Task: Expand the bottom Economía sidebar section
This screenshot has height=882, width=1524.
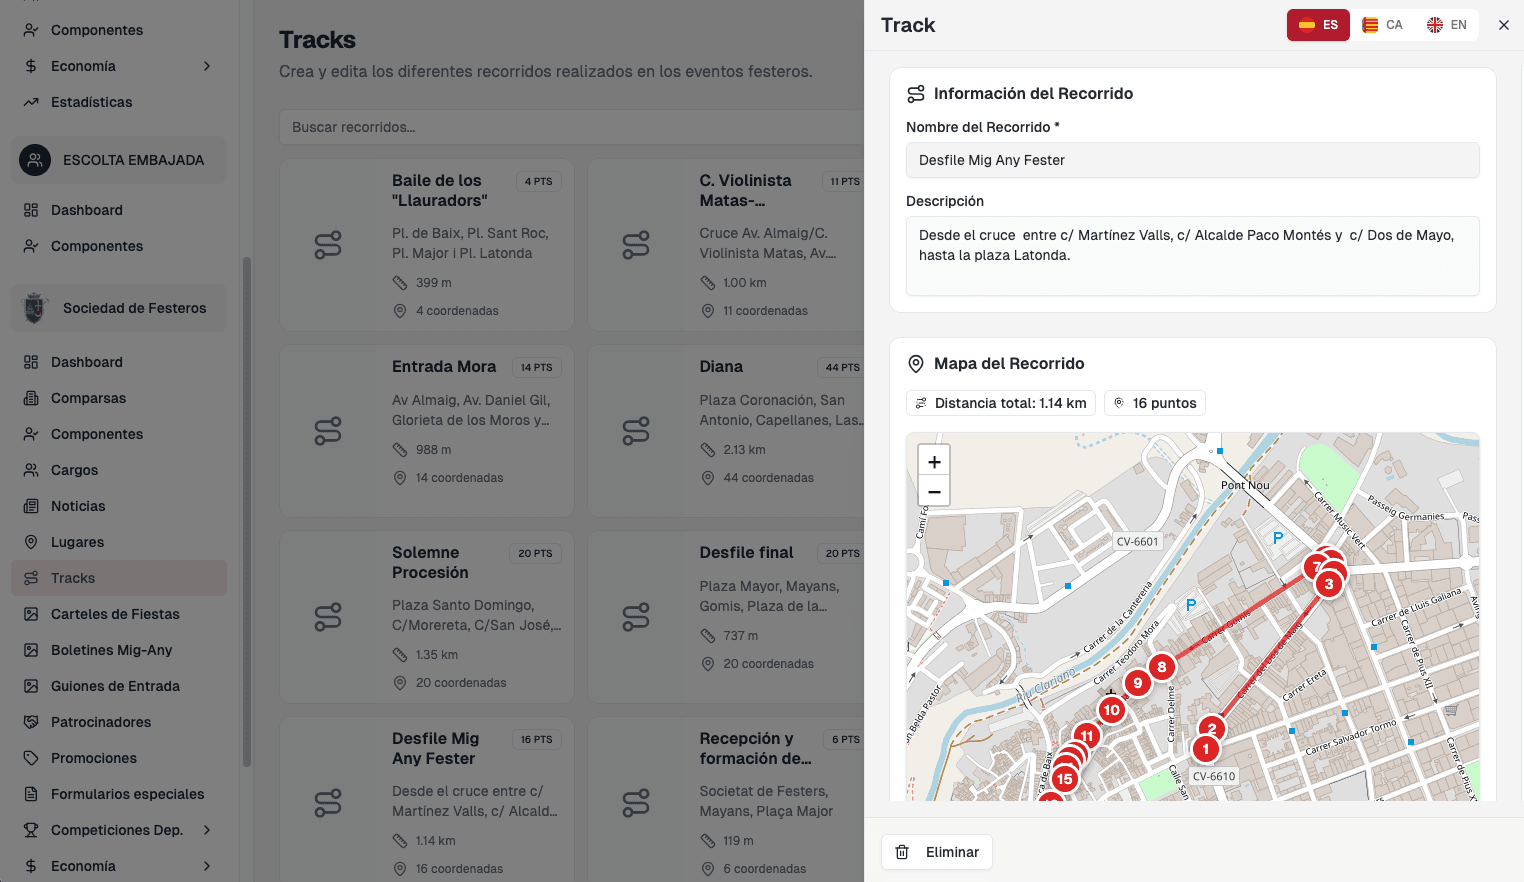Action: pos(207,866)
